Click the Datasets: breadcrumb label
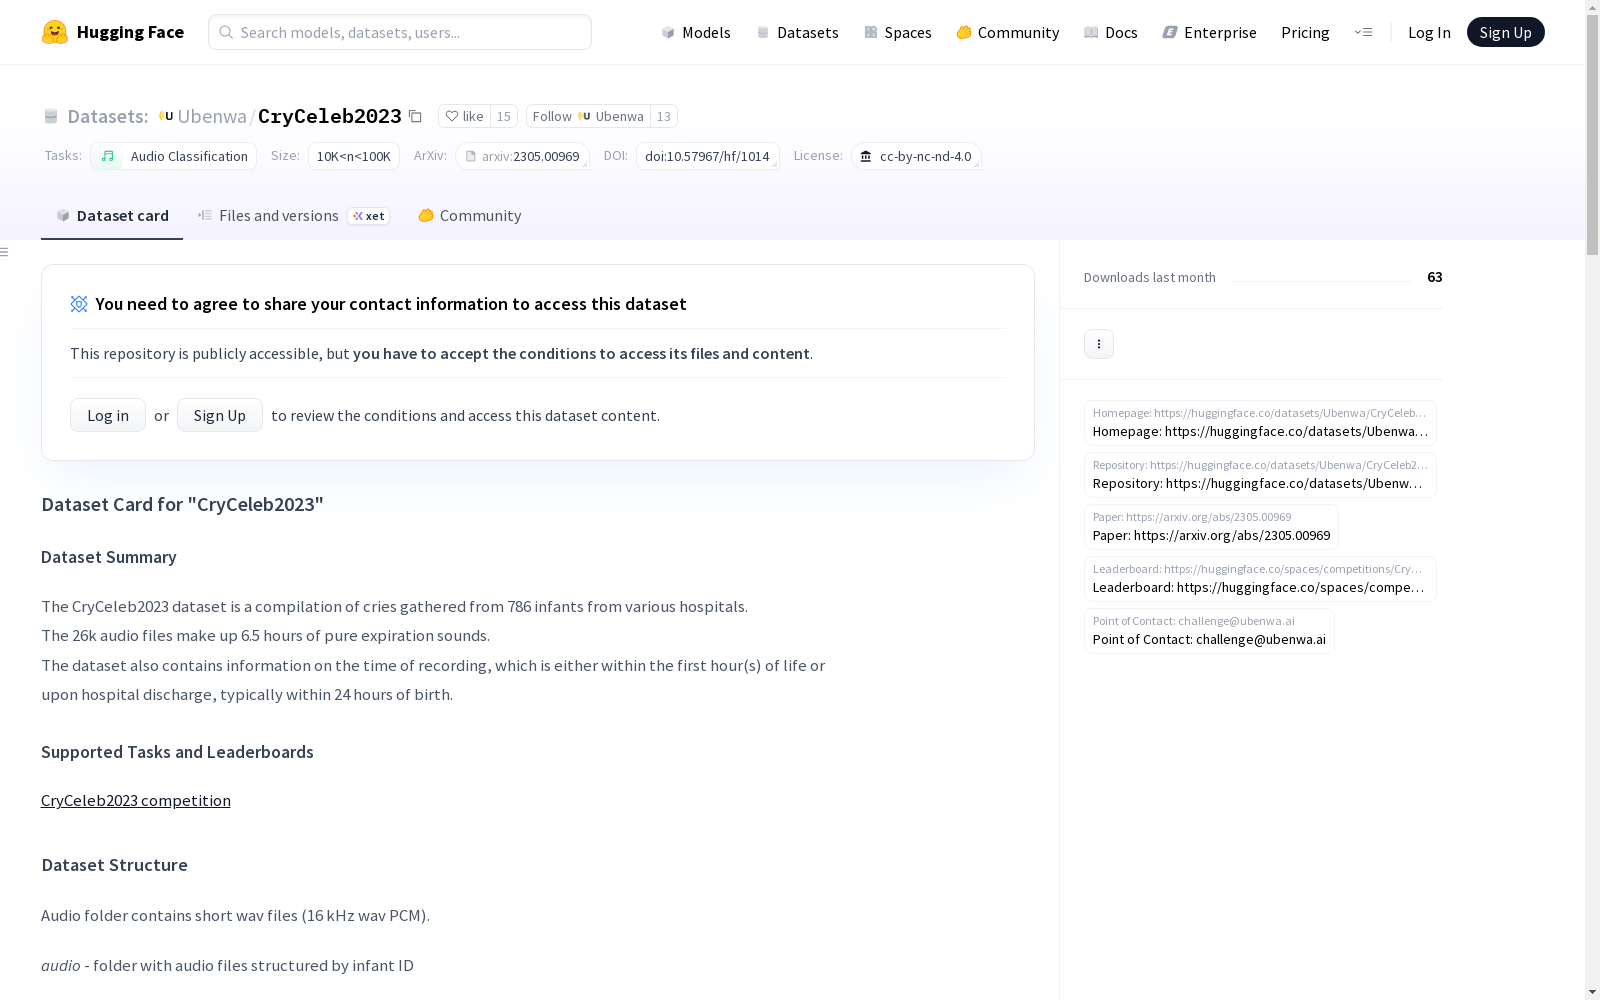This screenshot has height=1000, width=1600. 108,116
